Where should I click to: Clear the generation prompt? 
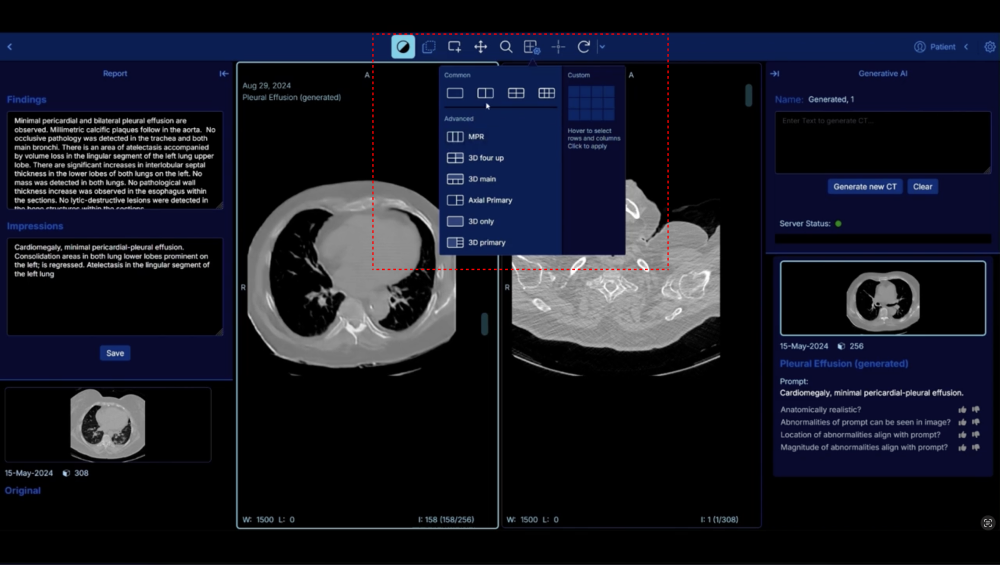[922, 187]
